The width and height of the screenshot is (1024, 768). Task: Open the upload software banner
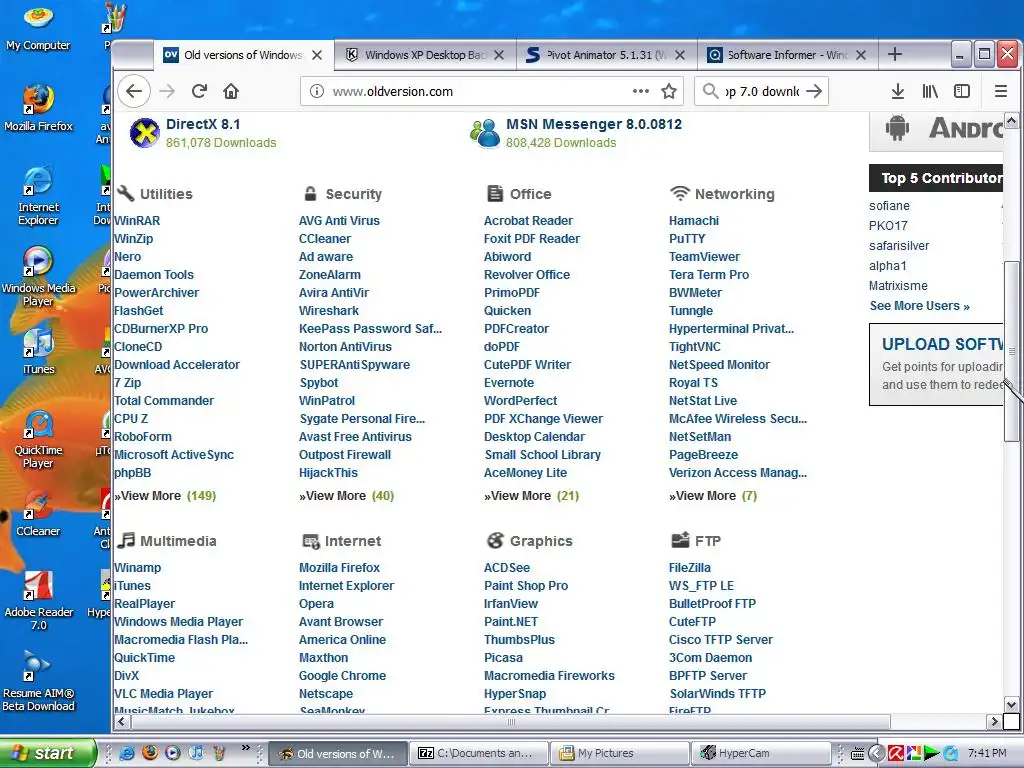936,364
